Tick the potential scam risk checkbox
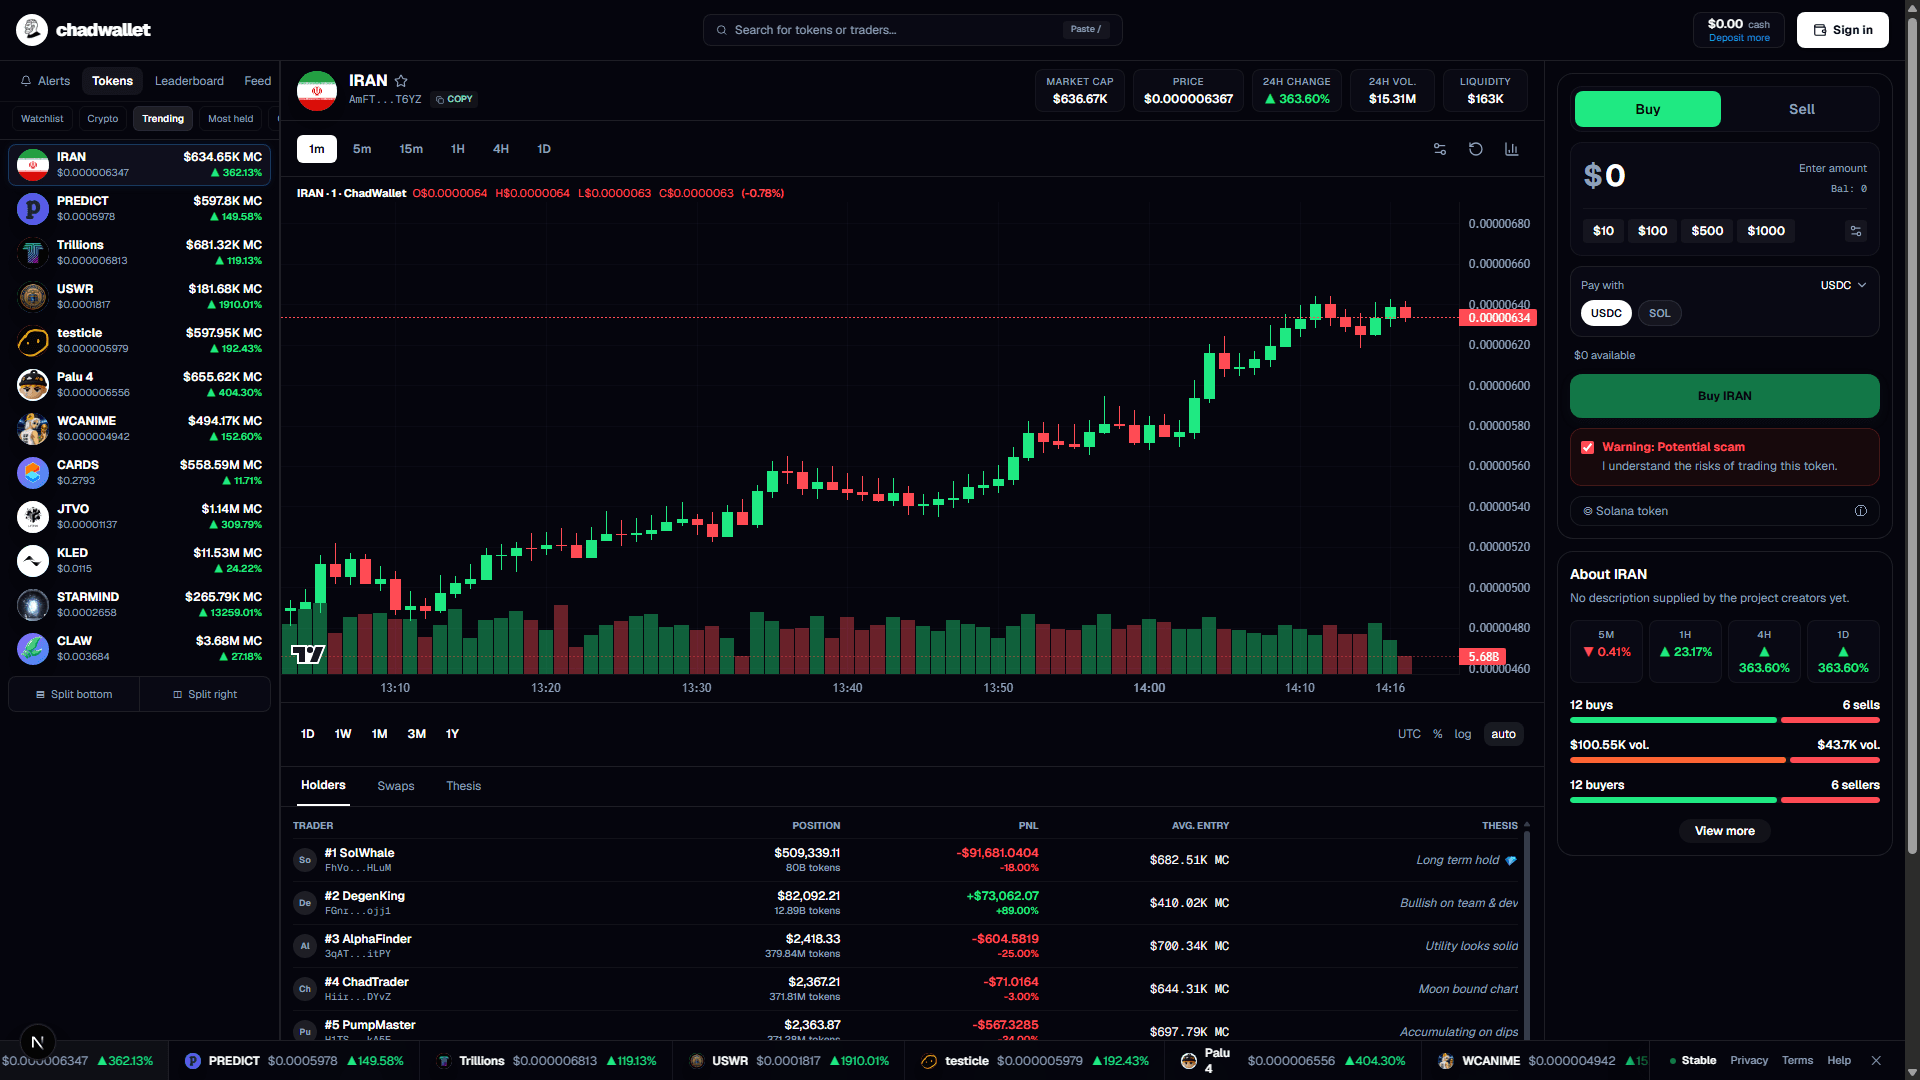Viewport: 1920px width, 1080px height. (1588, 447)
